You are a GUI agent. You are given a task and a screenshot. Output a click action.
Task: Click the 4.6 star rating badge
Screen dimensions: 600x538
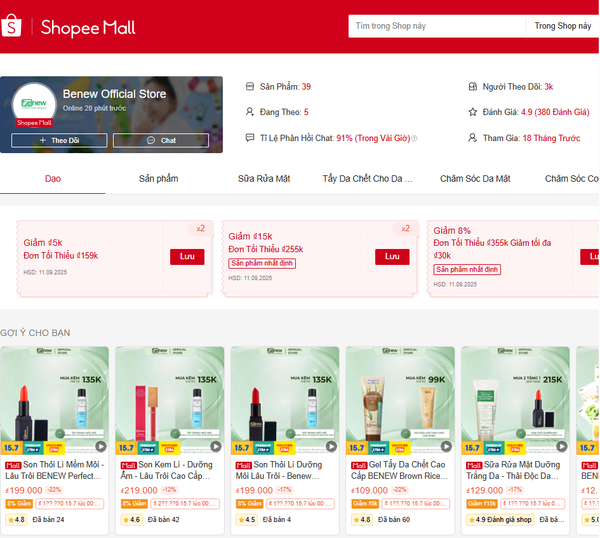pos(131,520)
